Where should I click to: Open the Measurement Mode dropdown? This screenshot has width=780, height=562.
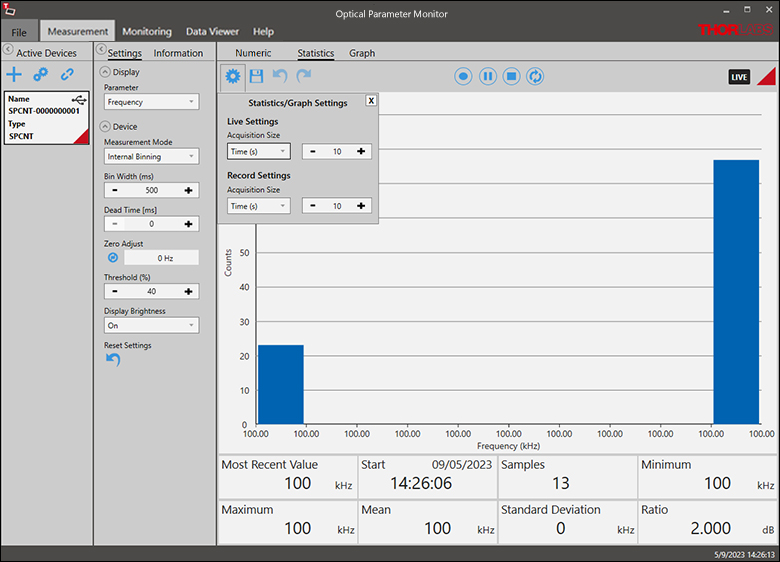click(151, 156)
